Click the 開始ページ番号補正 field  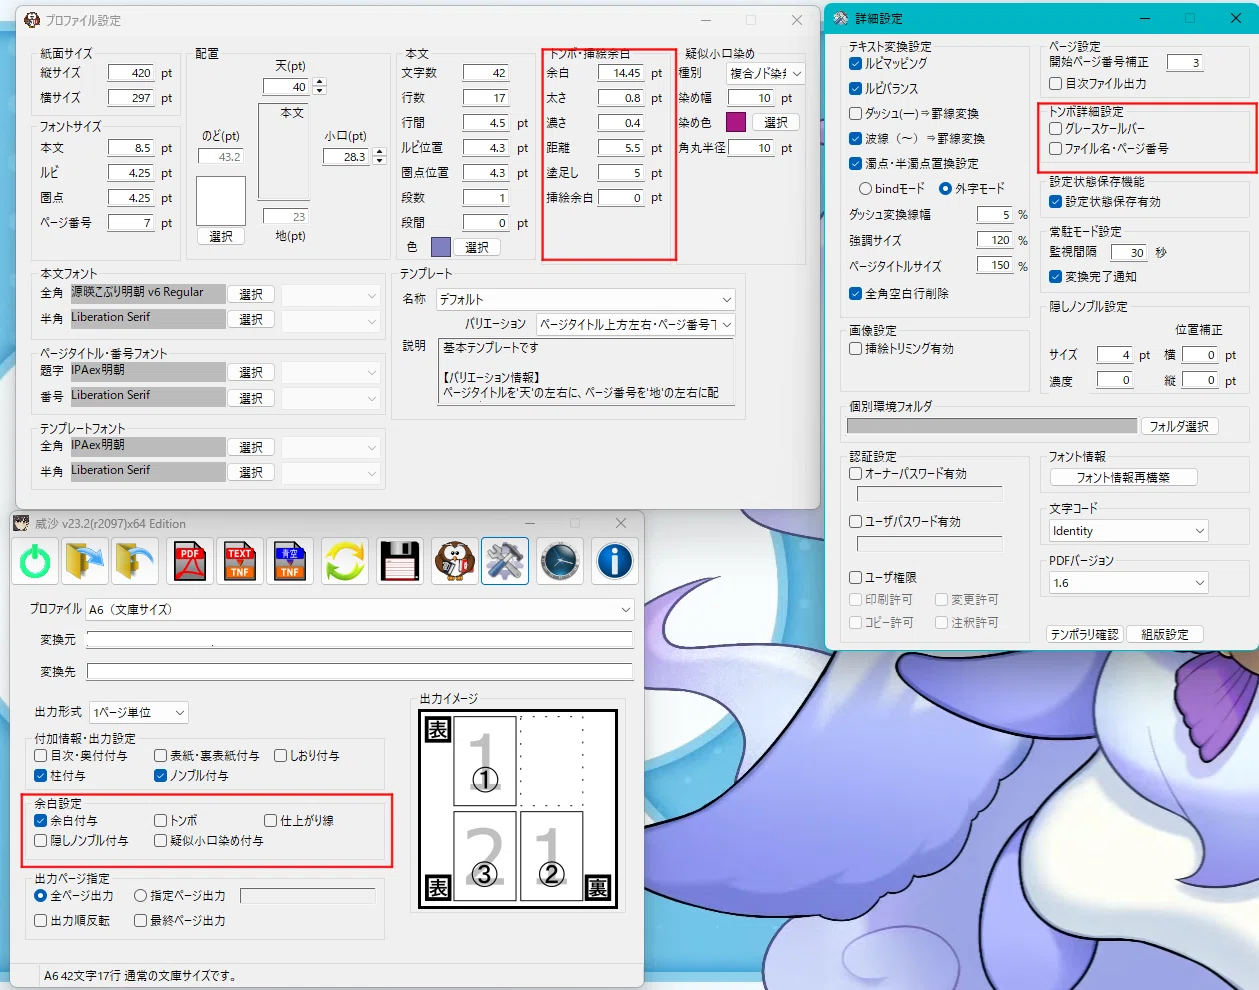[1185, 63]
